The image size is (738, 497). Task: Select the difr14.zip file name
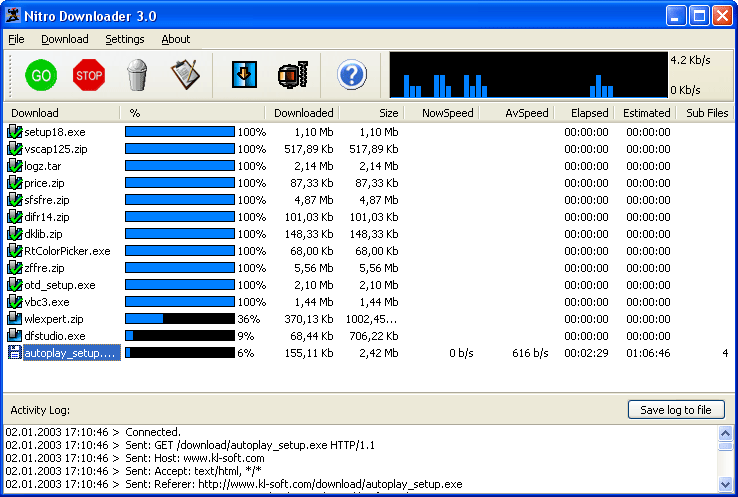click(x=47, y=217)
